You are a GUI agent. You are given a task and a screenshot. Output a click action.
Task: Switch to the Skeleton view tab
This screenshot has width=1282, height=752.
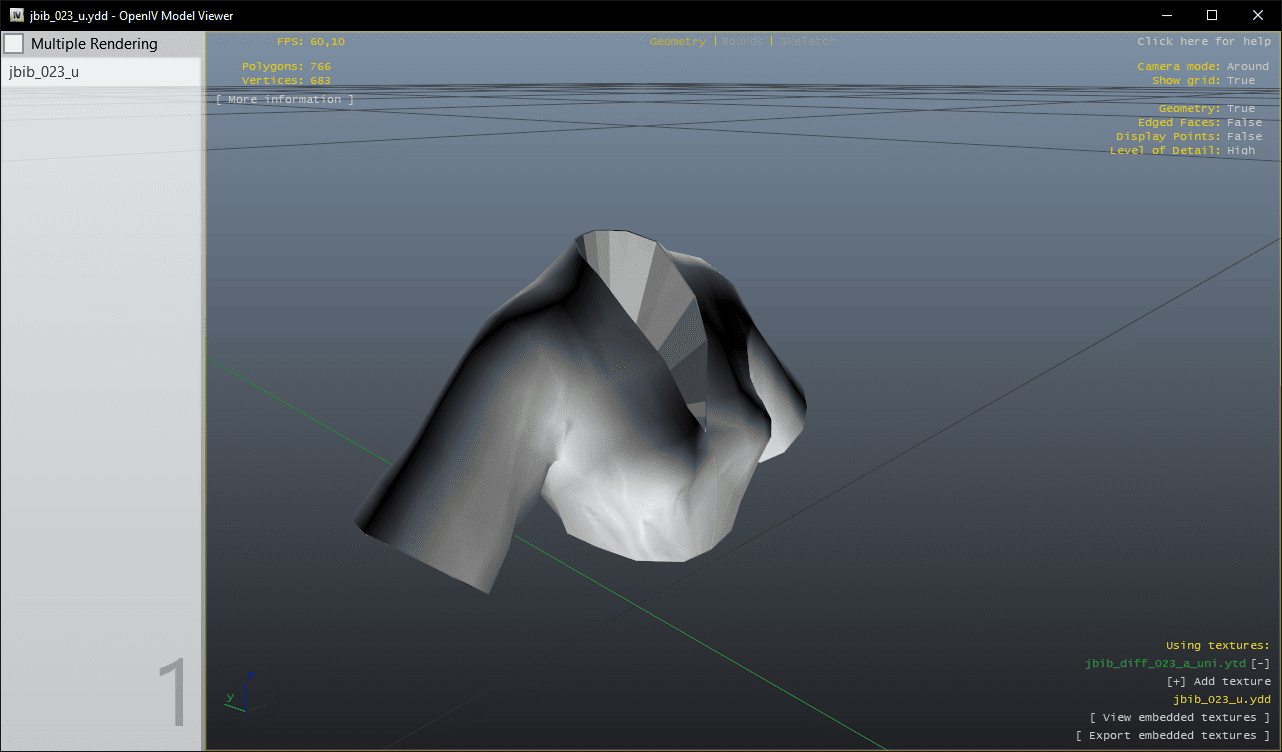pos(808,42)
